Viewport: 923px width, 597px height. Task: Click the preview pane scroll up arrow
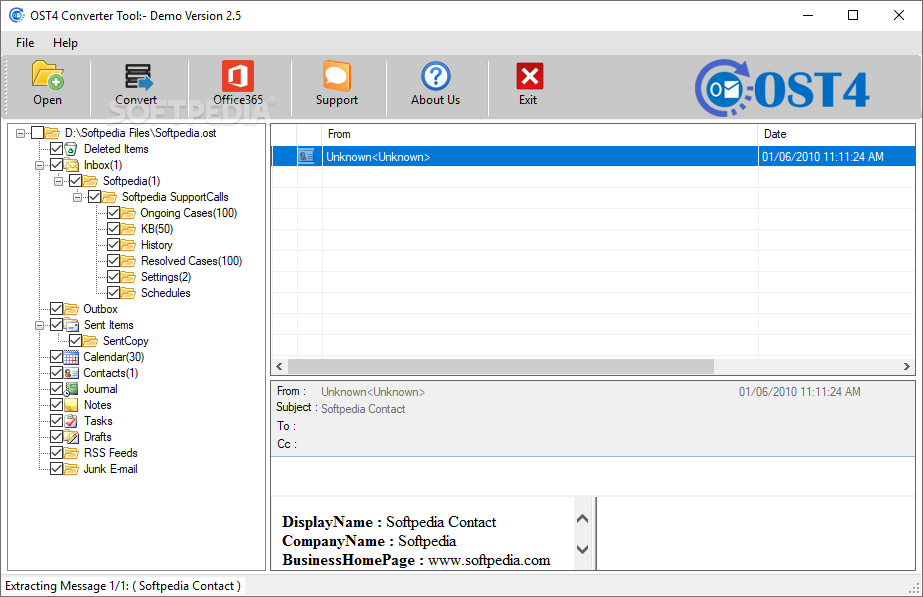[583, 519]
